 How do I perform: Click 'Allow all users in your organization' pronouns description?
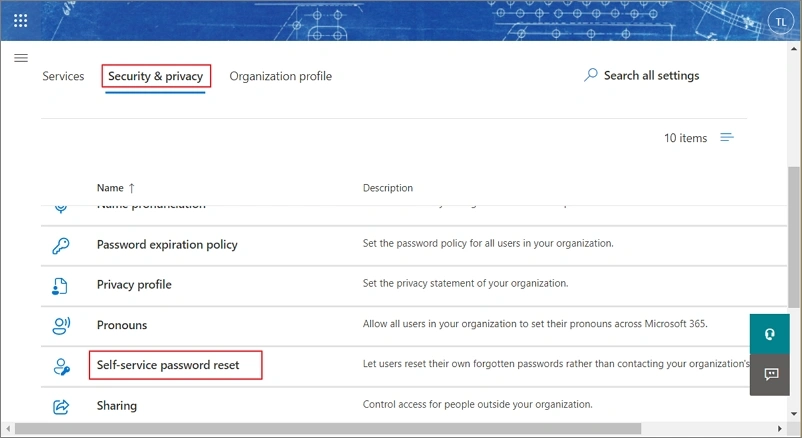[535, 323]
